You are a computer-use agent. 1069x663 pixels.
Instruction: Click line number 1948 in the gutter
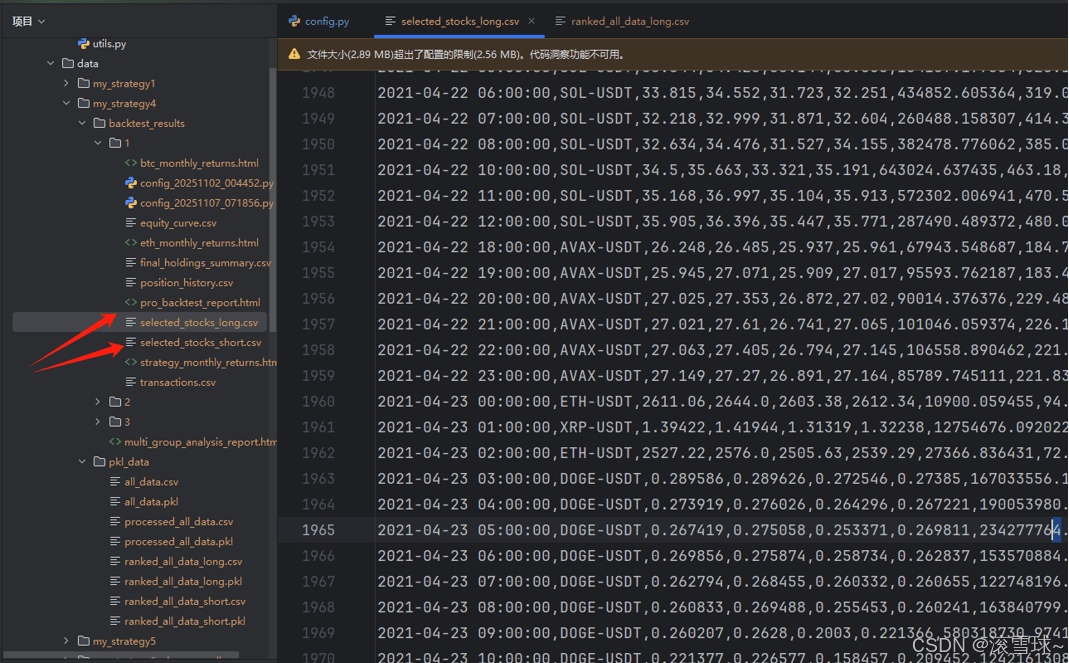[318, 93]
